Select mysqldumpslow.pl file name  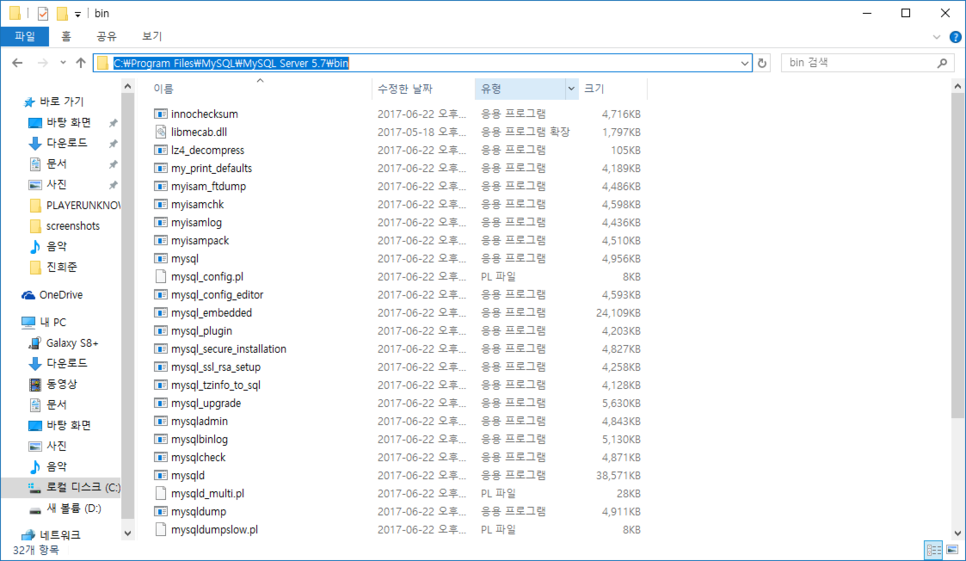click(x=214, y=530)
